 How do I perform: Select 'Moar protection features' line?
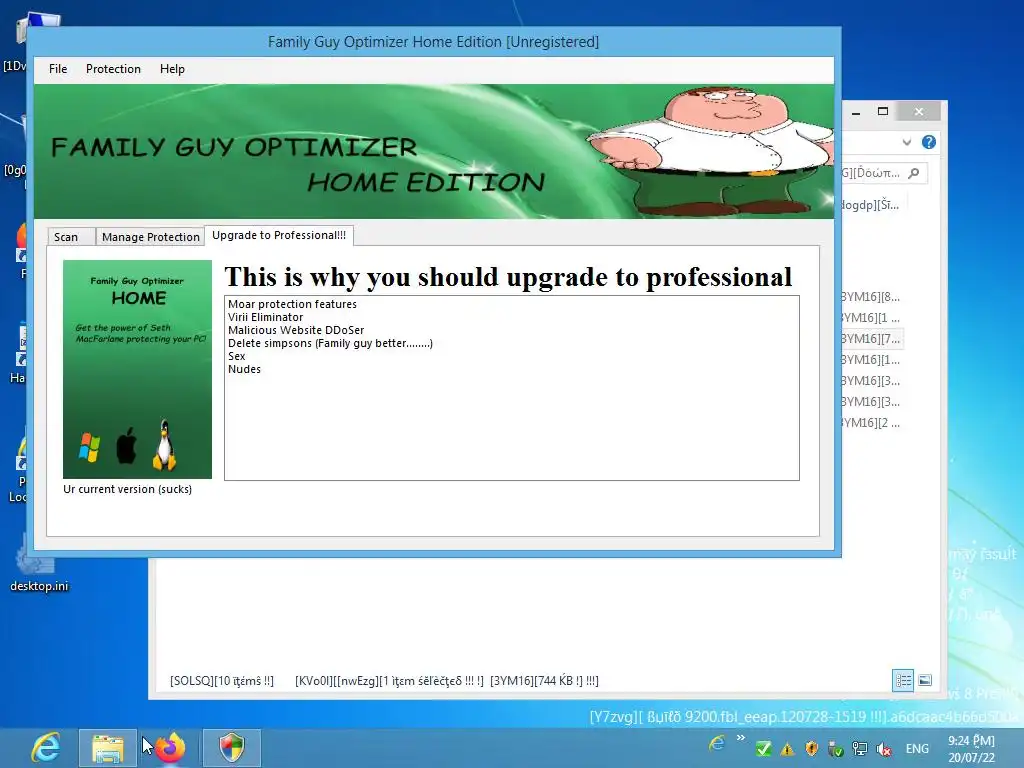coord(292,304)
